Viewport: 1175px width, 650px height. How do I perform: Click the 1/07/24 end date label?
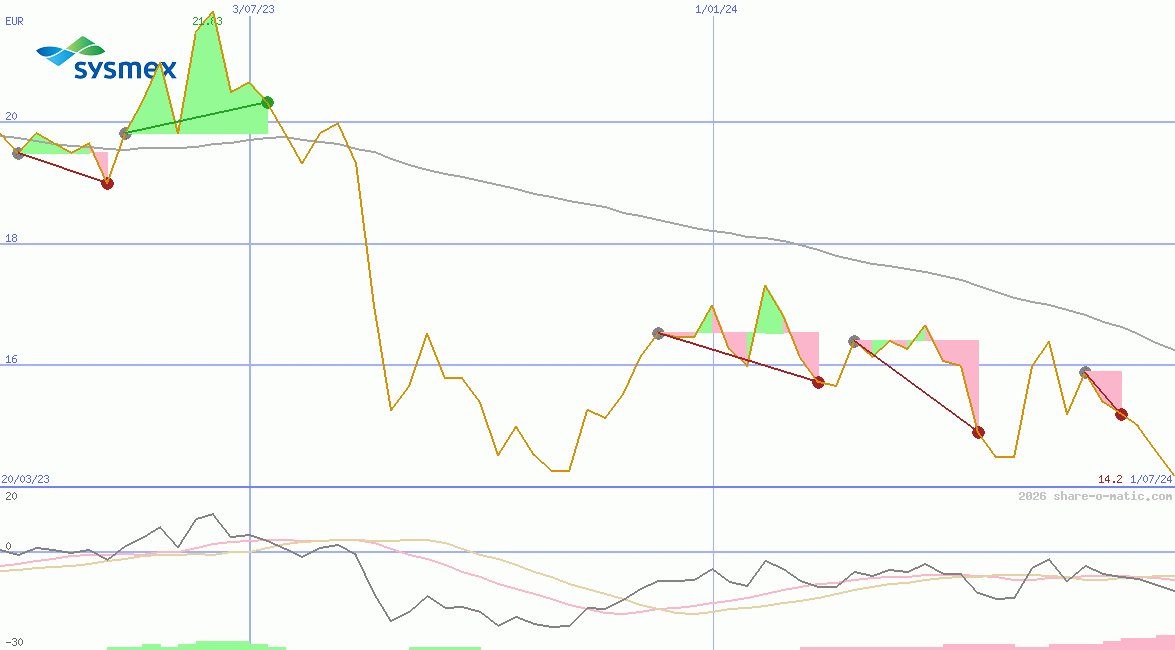1150,479
